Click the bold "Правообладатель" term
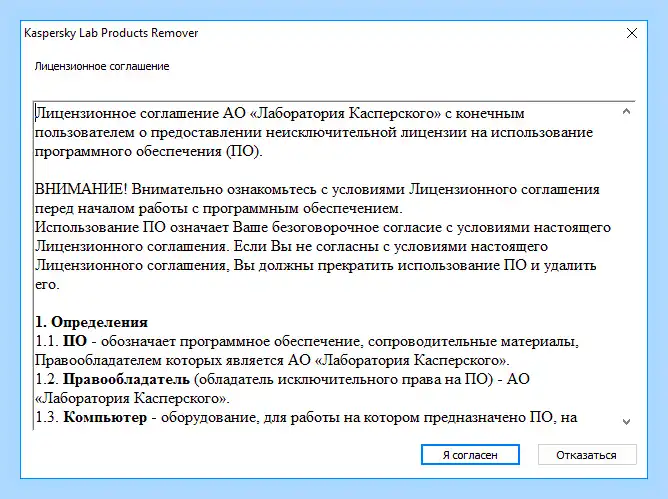The height and width of the screenshot is (499, 668). point(126,379)
